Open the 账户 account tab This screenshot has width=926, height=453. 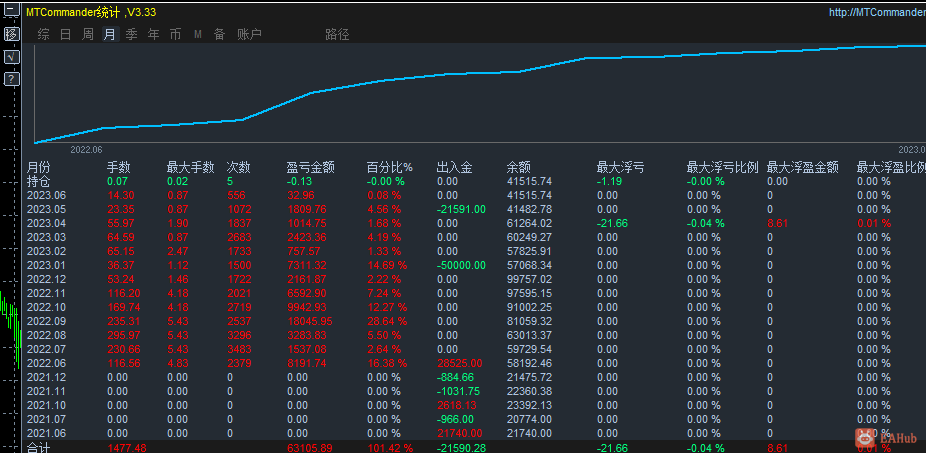point(249,35)
